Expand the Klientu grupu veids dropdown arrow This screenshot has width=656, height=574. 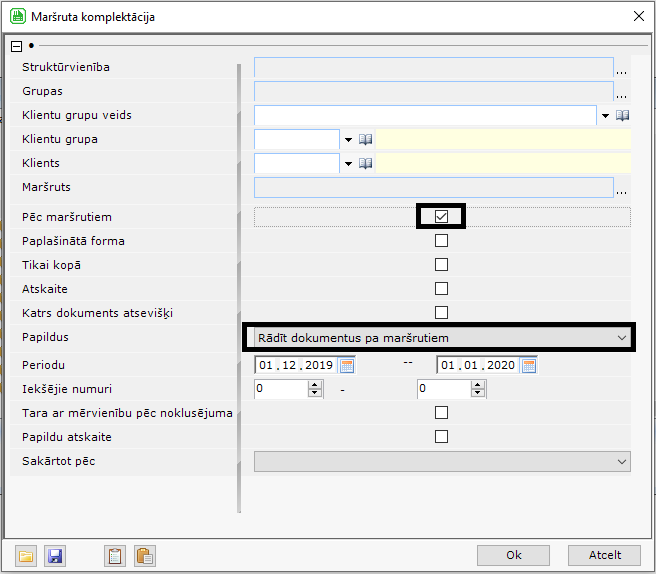coord(605,115)
